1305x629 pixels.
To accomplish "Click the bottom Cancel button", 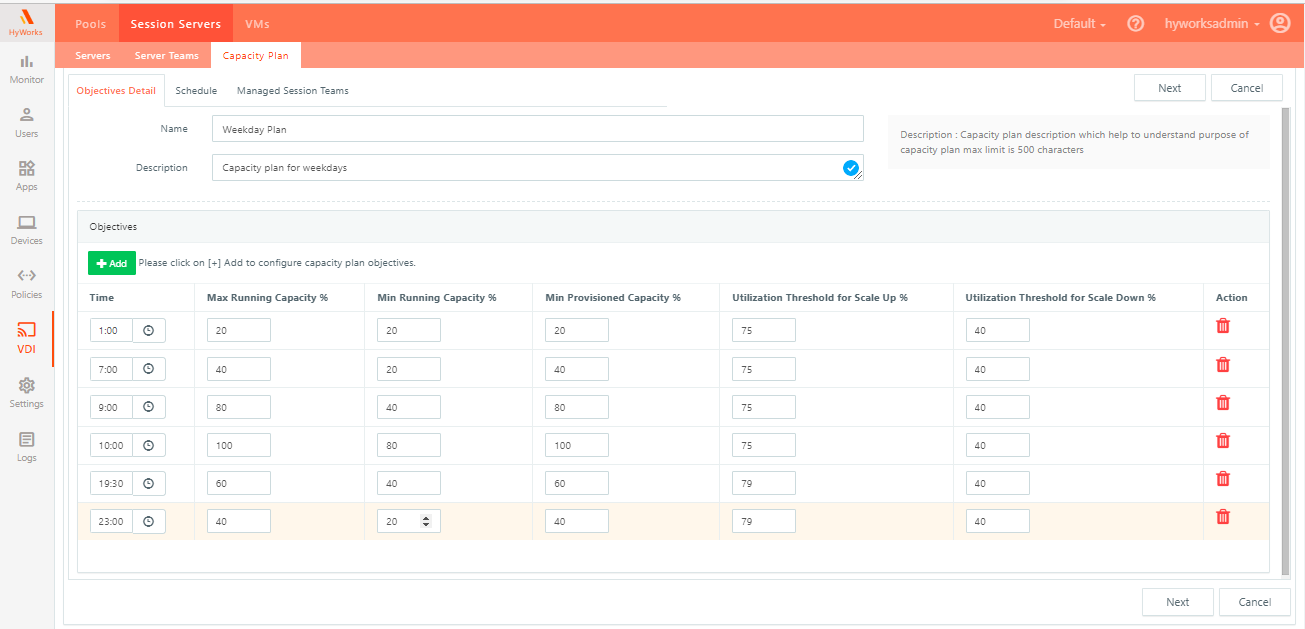I will tap(1254, 602).
